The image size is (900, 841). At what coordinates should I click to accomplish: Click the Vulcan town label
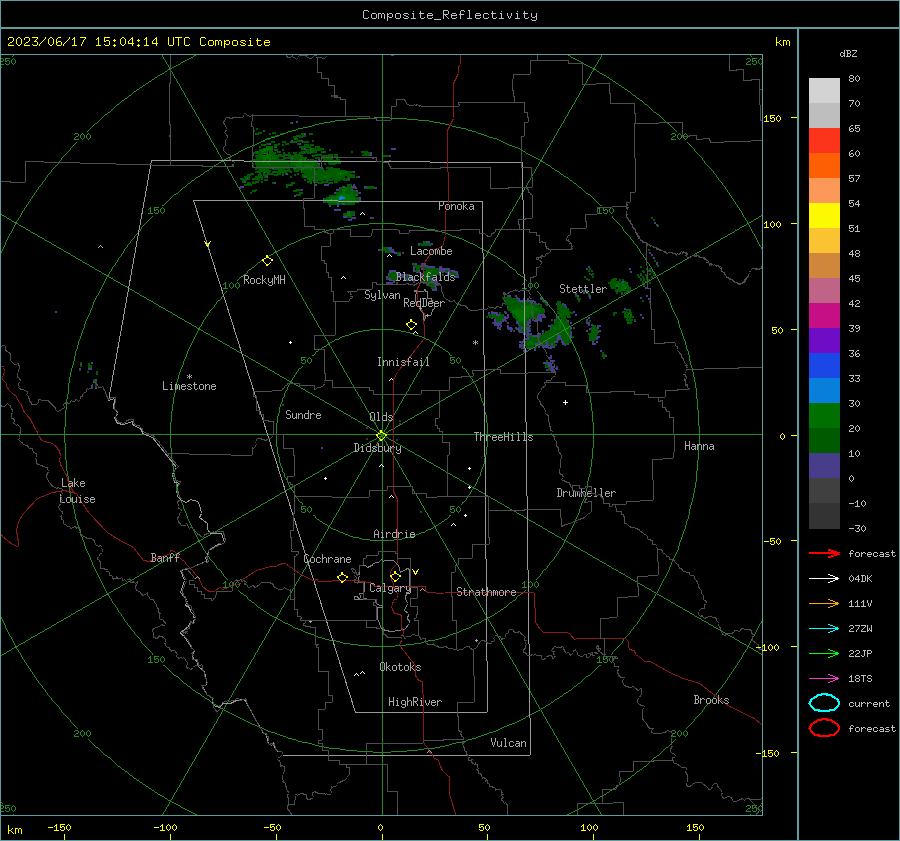[509, 743]
